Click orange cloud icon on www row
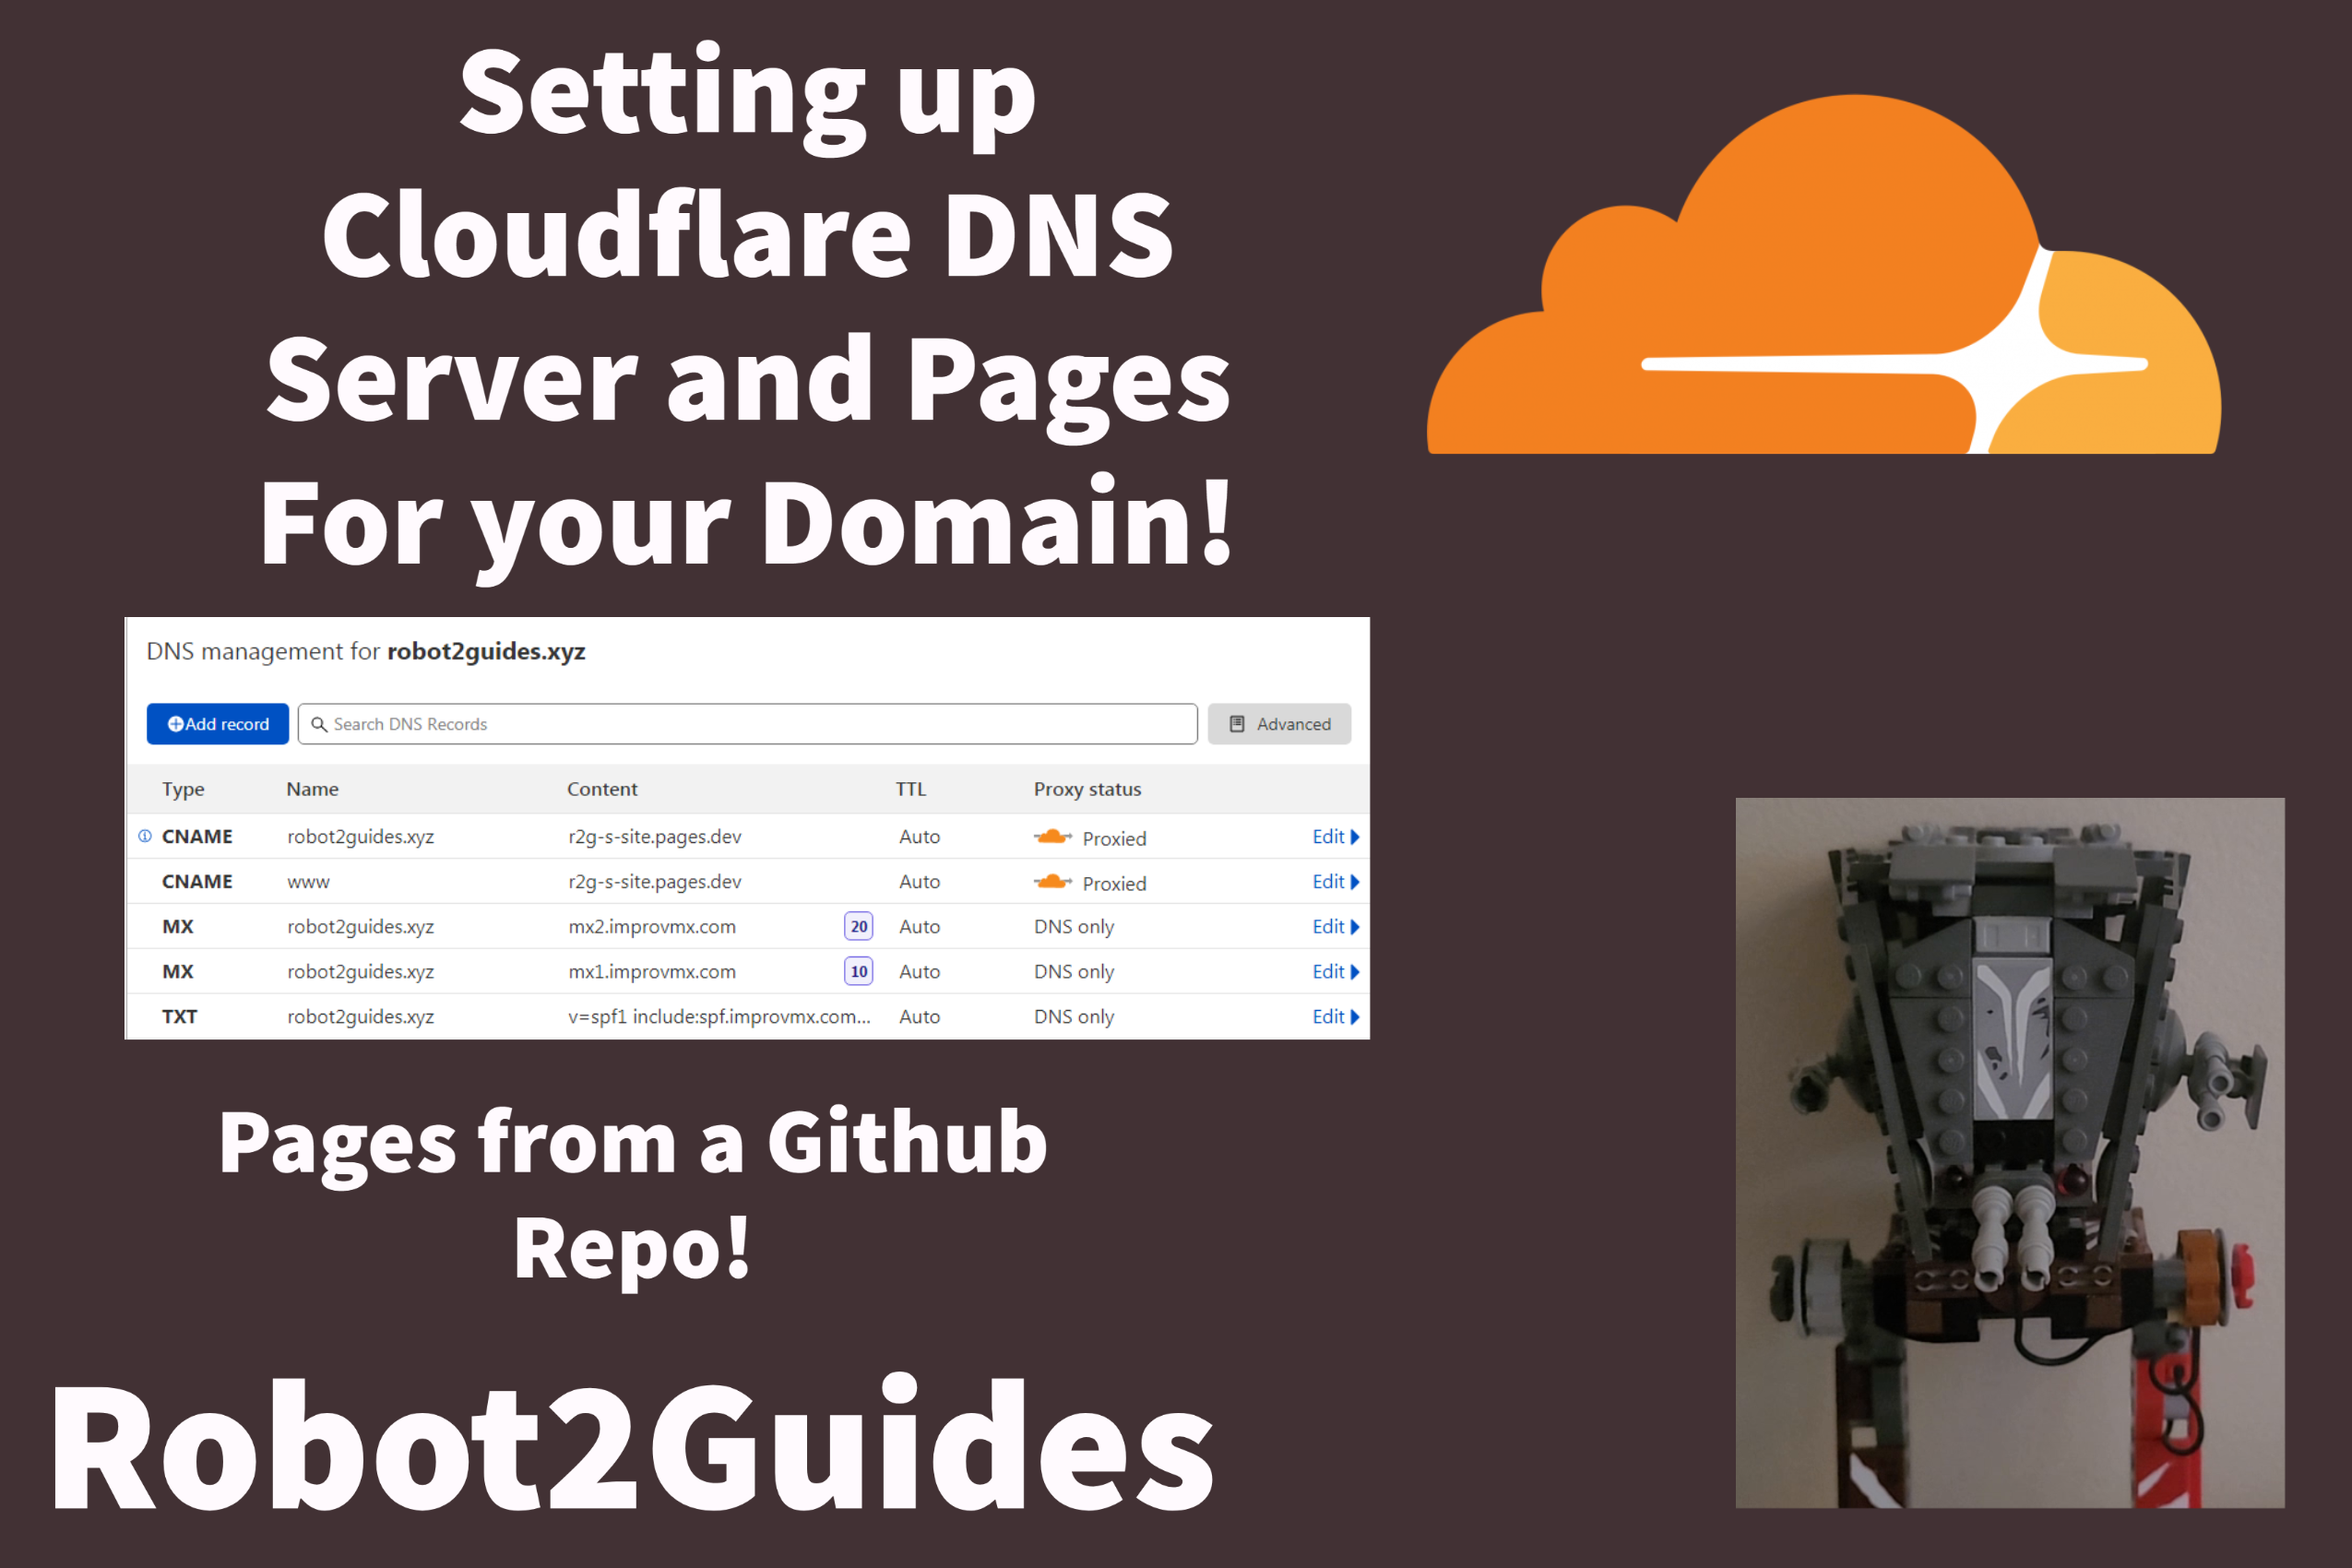The height and width of the screenshot is (1568, 2352). coord(1051,882)
